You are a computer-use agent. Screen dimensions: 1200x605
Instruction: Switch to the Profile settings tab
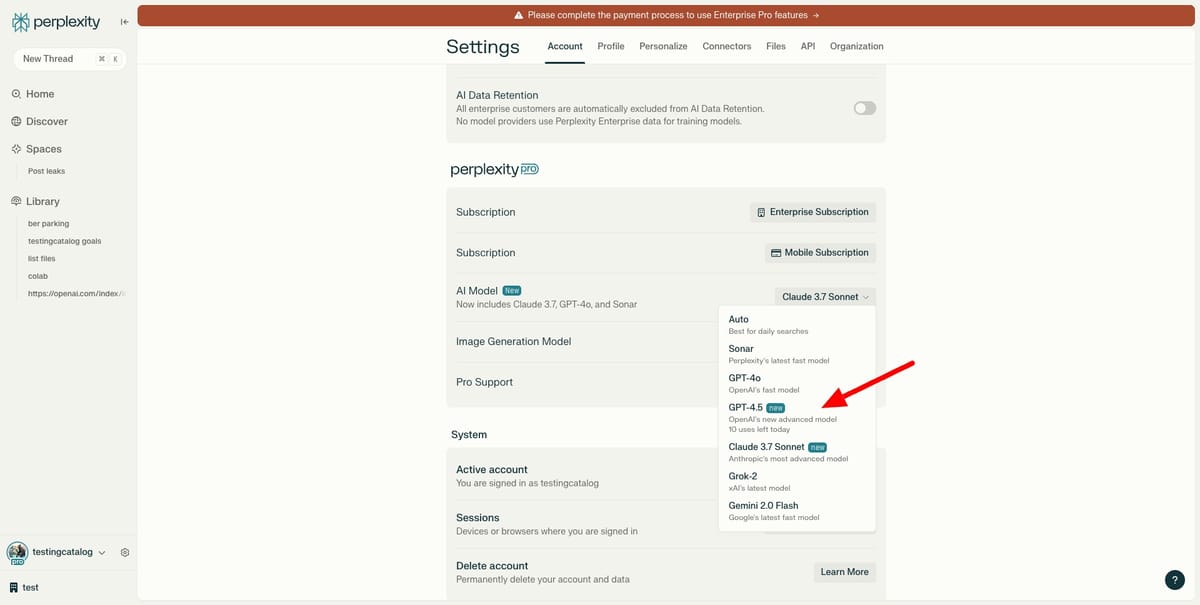[x=611, y=45]
